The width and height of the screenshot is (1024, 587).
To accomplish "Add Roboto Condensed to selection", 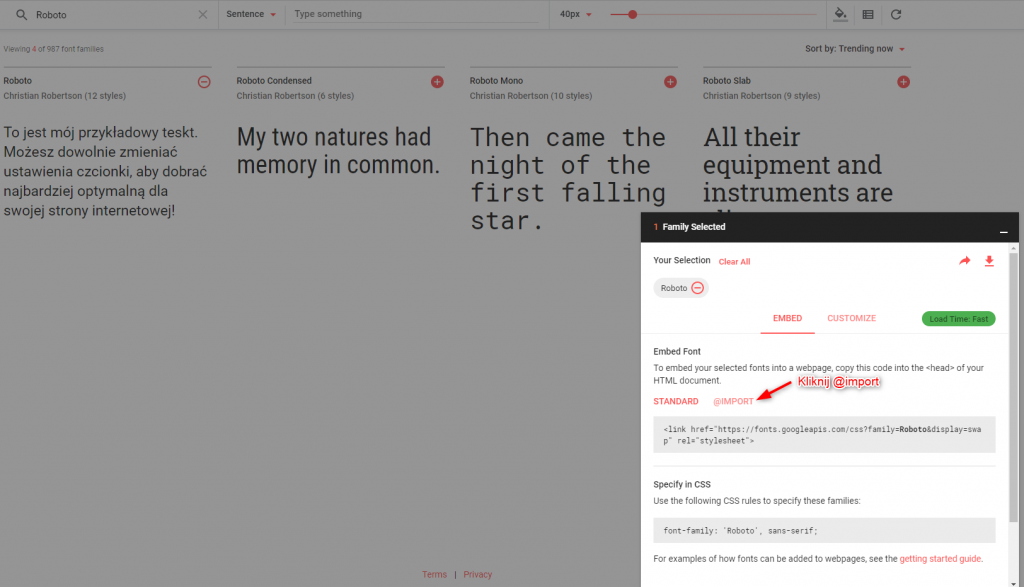I will pos(437,82).
